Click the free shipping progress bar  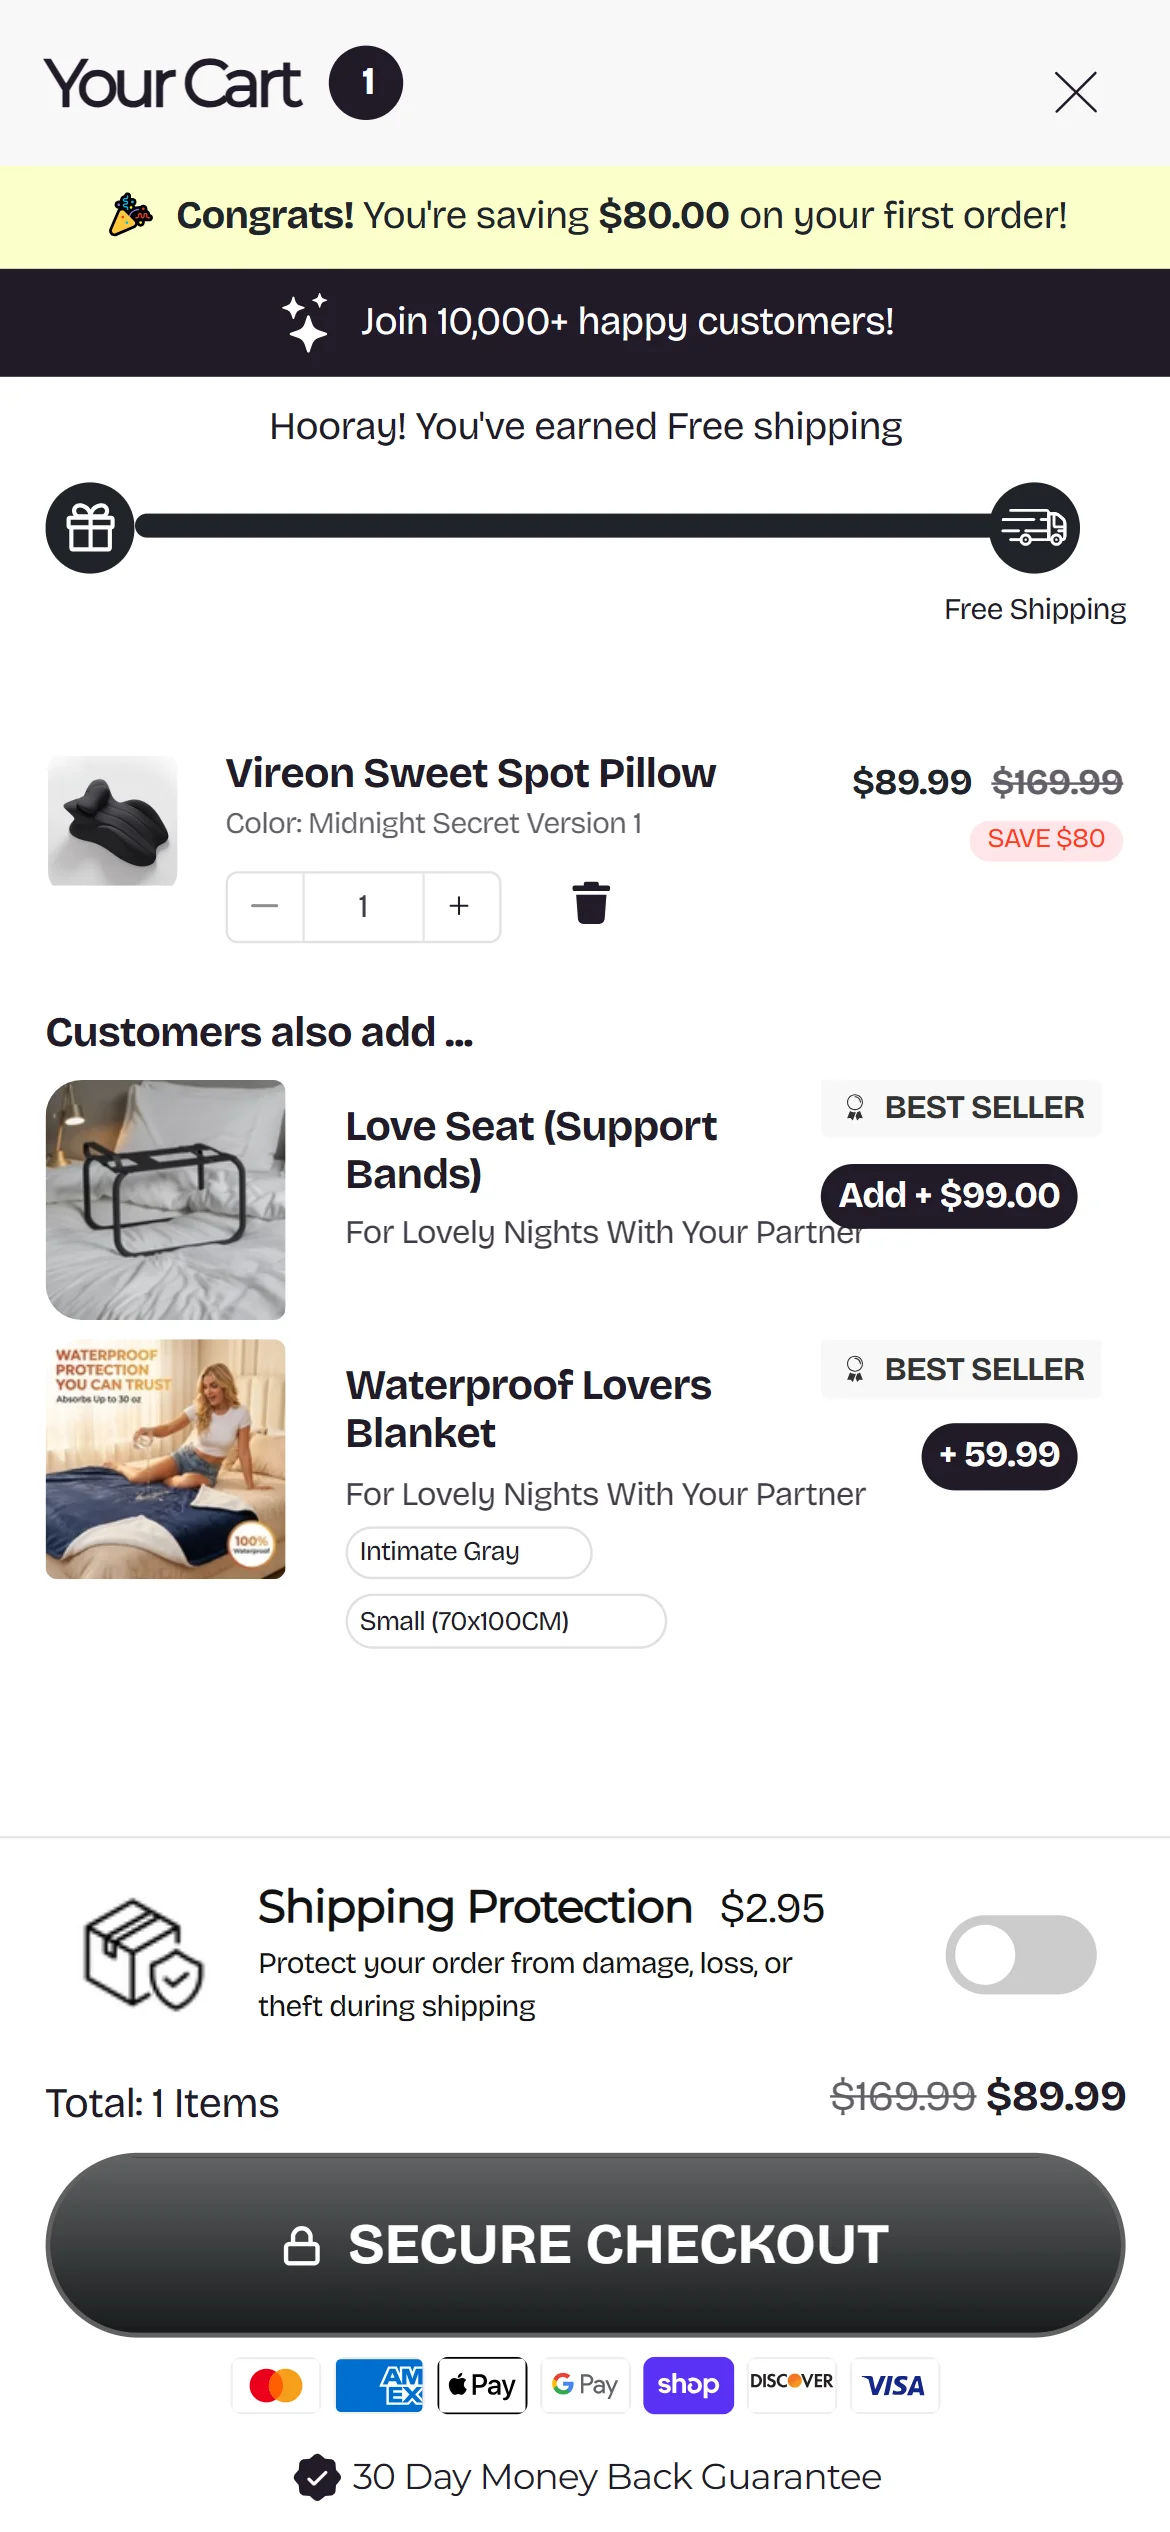tap(560, 526)
